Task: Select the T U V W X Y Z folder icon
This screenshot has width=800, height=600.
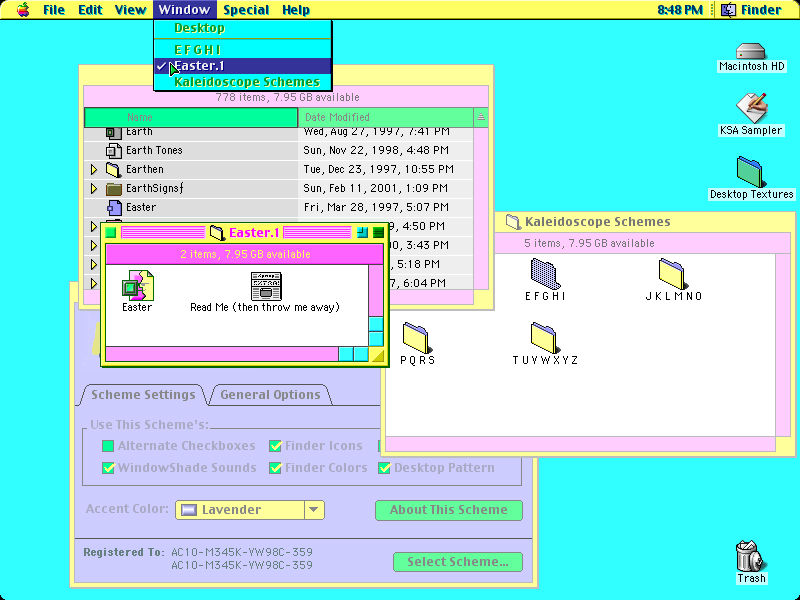Action: pos(545,337)
